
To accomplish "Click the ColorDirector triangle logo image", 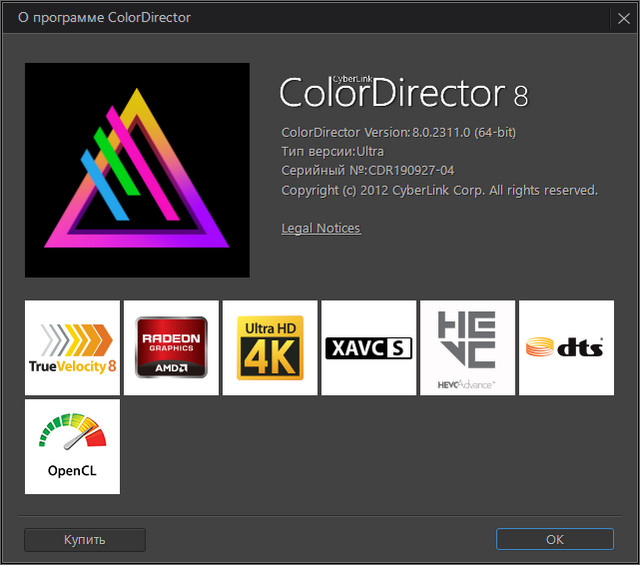I will pyautogui.click(x=137, y=170).
